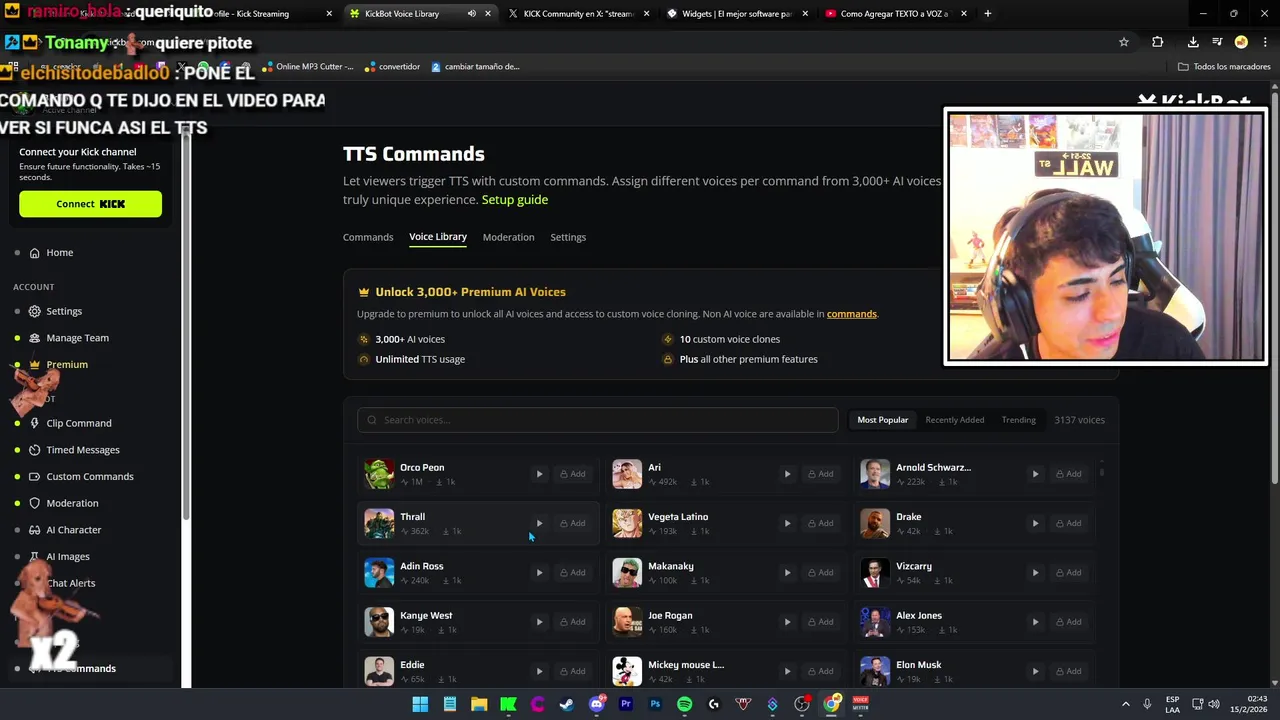Open Premium in the sidebar
This screenshot has width=1280, height=720.
66,365
